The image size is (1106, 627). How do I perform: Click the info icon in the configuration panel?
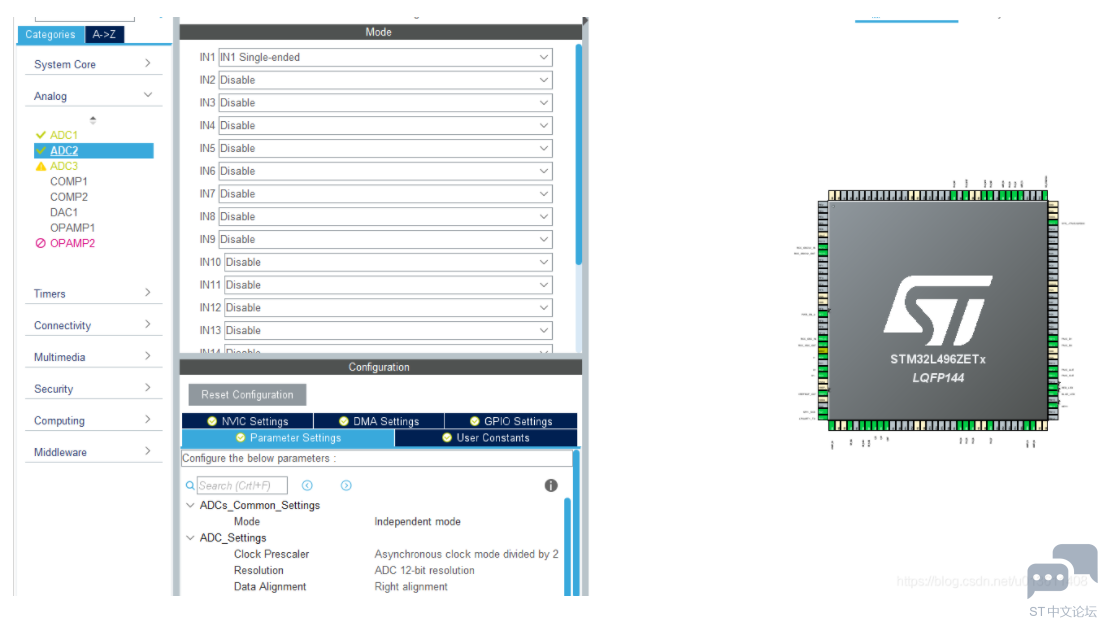[551, 485]
